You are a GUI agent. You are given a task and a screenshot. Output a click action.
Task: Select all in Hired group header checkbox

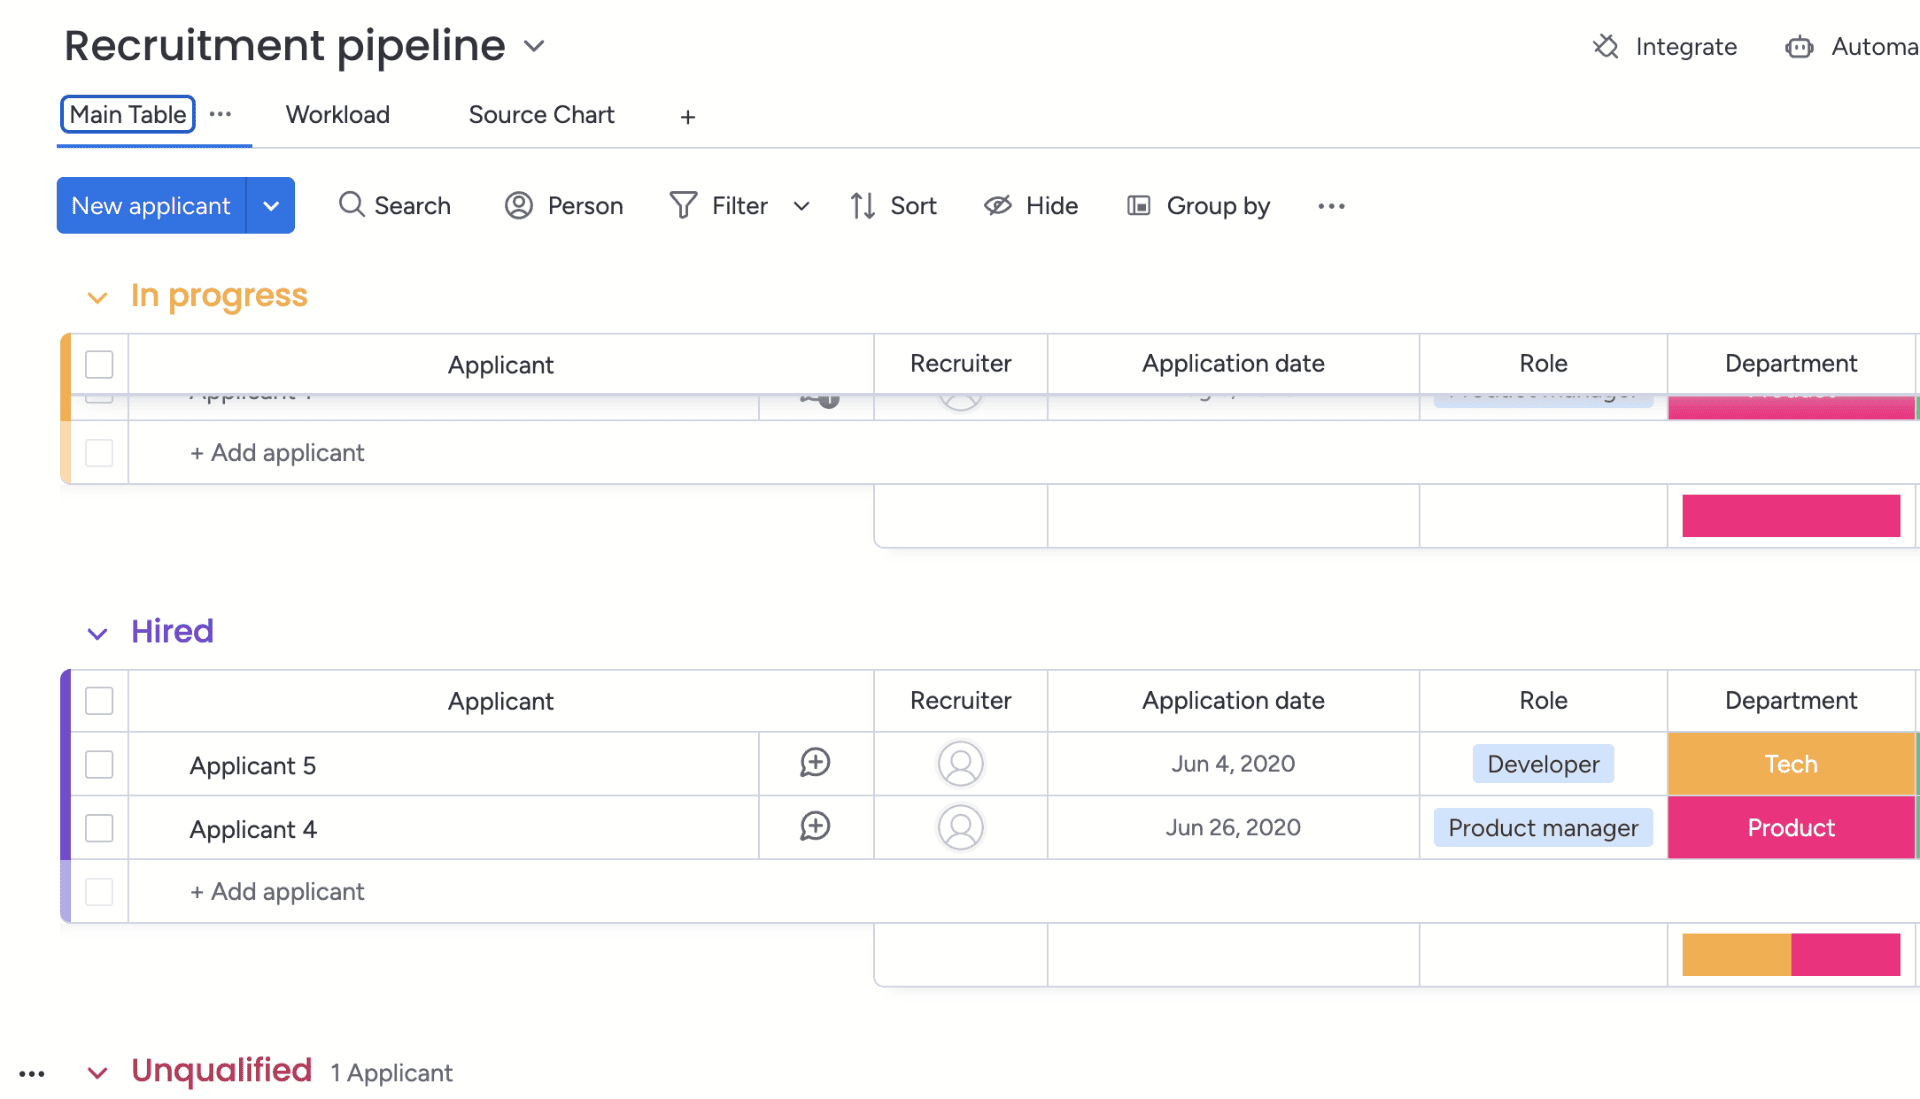click(99, 700)
